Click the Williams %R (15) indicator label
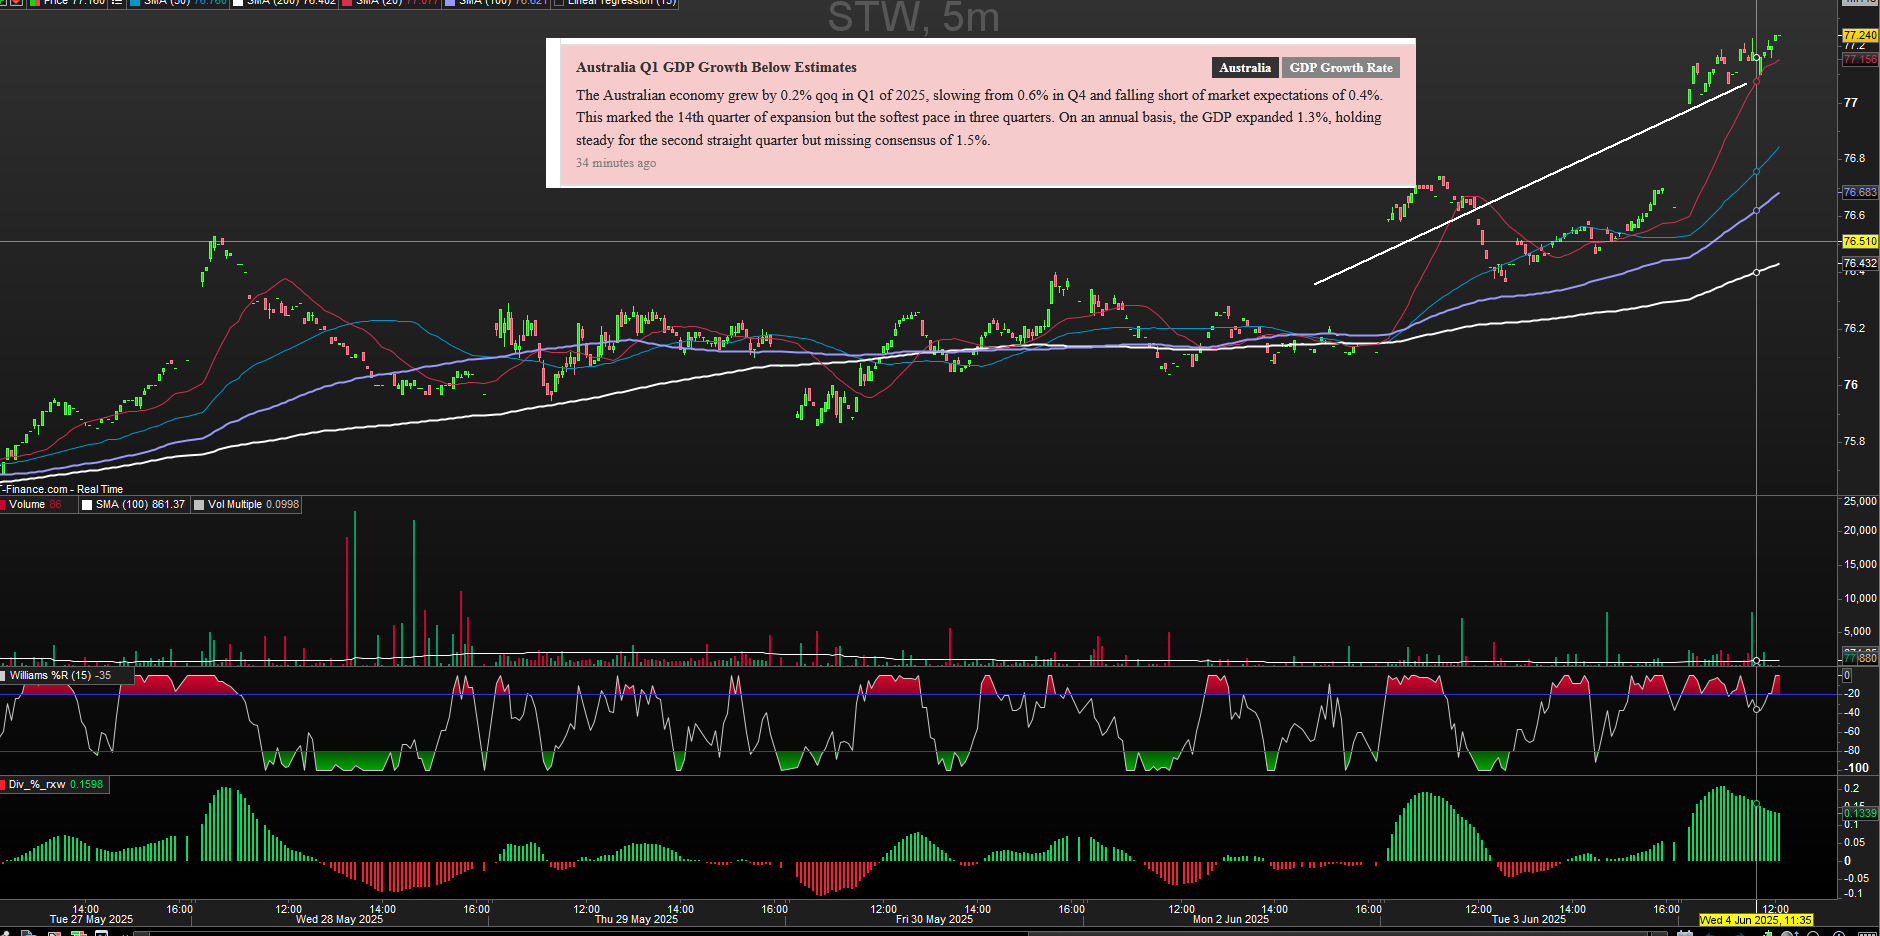The image size is (1880, 936). click(x=60, y=676)
